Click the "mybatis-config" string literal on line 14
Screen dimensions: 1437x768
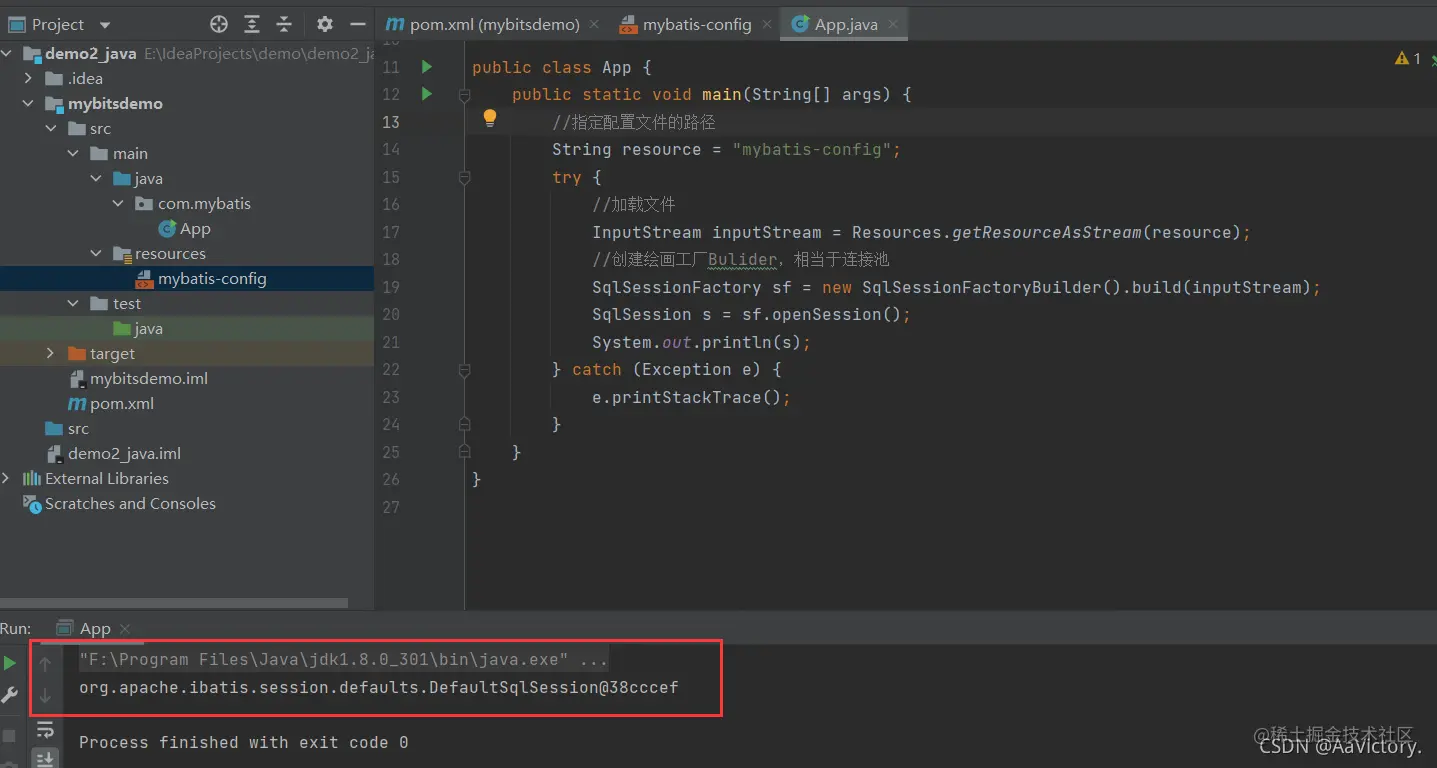point(812,150)
